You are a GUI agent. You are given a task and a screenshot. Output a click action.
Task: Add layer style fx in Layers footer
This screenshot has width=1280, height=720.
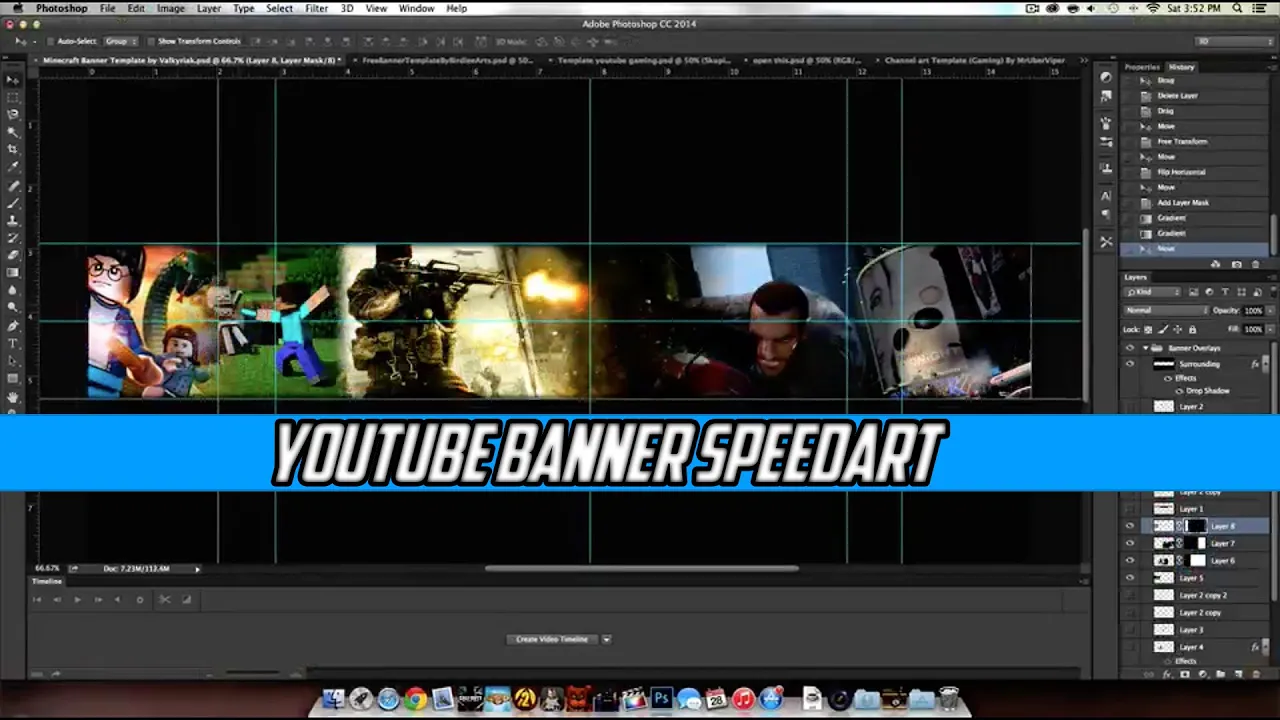[x=1167, y=675]
